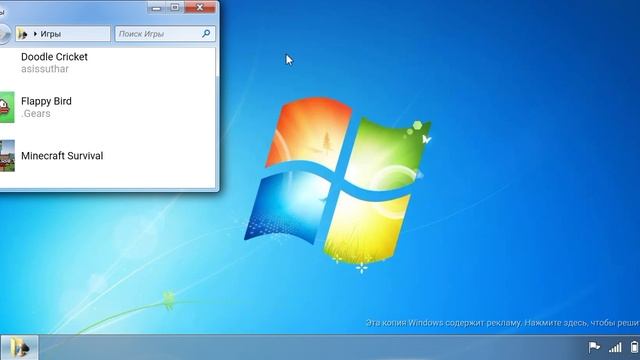Select the Minecraft Survival title

point(62,156)
